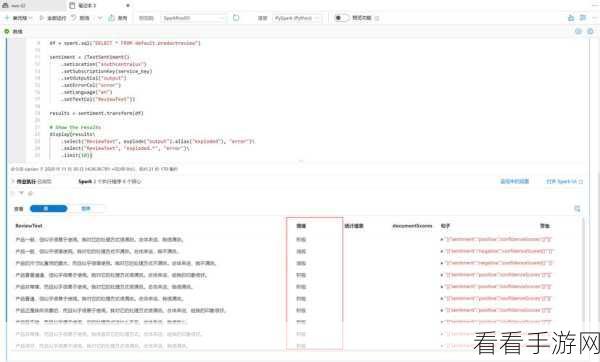The image size is (600, 362).
Task: Expand the job execution section
Action: point(13,181)
